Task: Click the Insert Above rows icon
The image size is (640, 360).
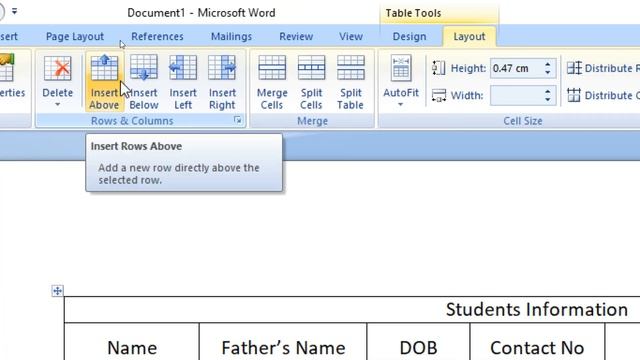Action: (x=104, y=67)
